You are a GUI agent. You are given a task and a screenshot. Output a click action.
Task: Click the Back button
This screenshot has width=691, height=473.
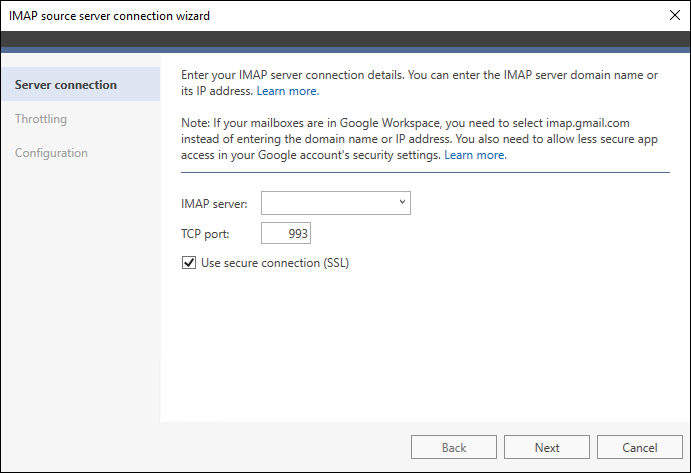[454, 447]
